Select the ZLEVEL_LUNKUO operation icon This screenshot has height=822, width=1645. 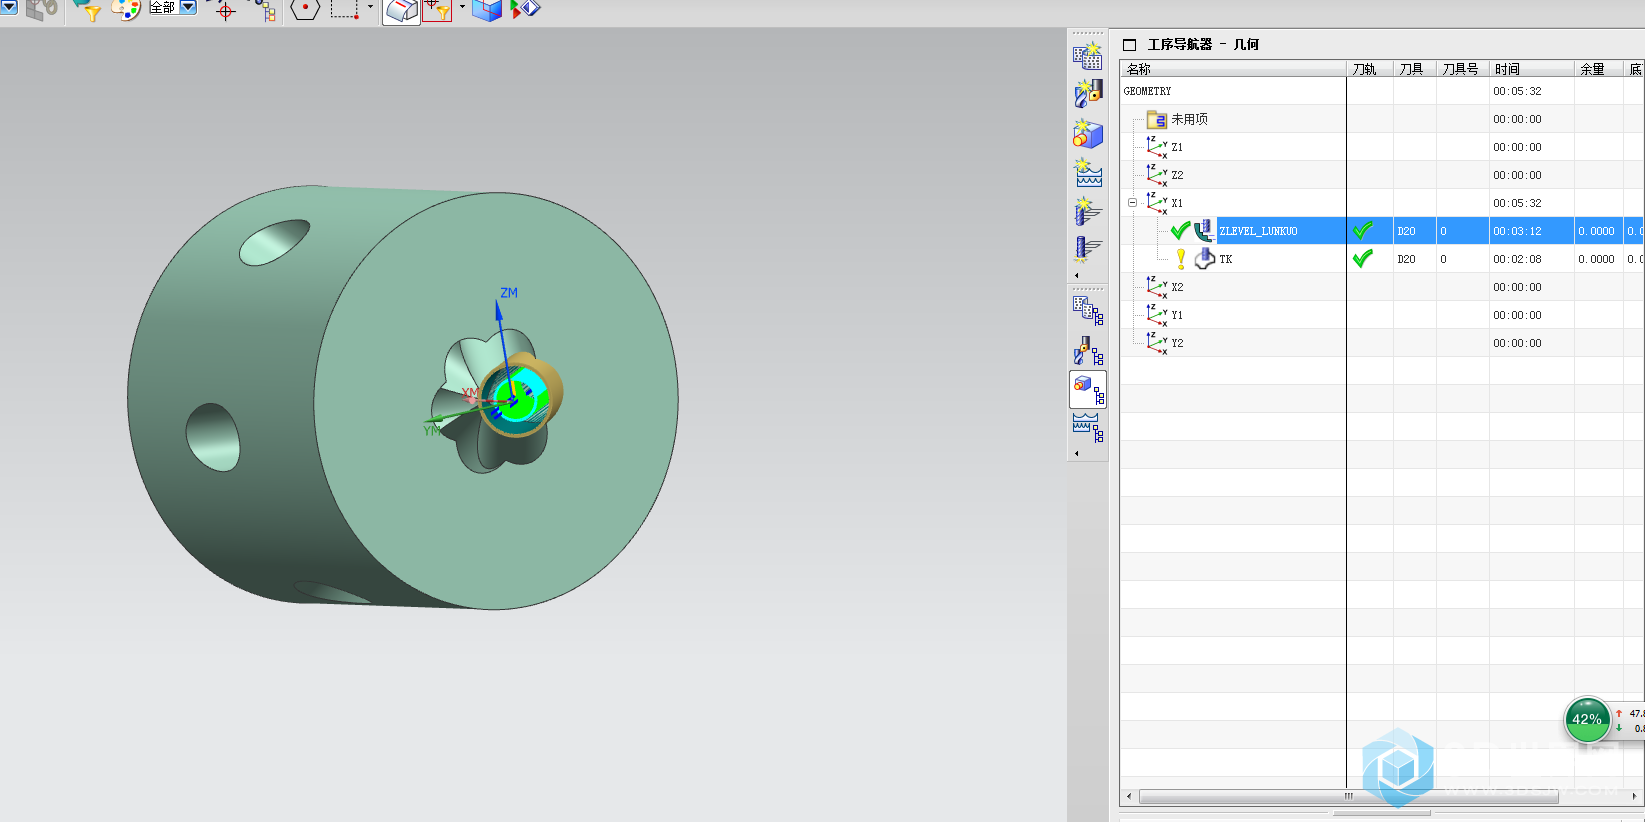(x=1205, y=231)
